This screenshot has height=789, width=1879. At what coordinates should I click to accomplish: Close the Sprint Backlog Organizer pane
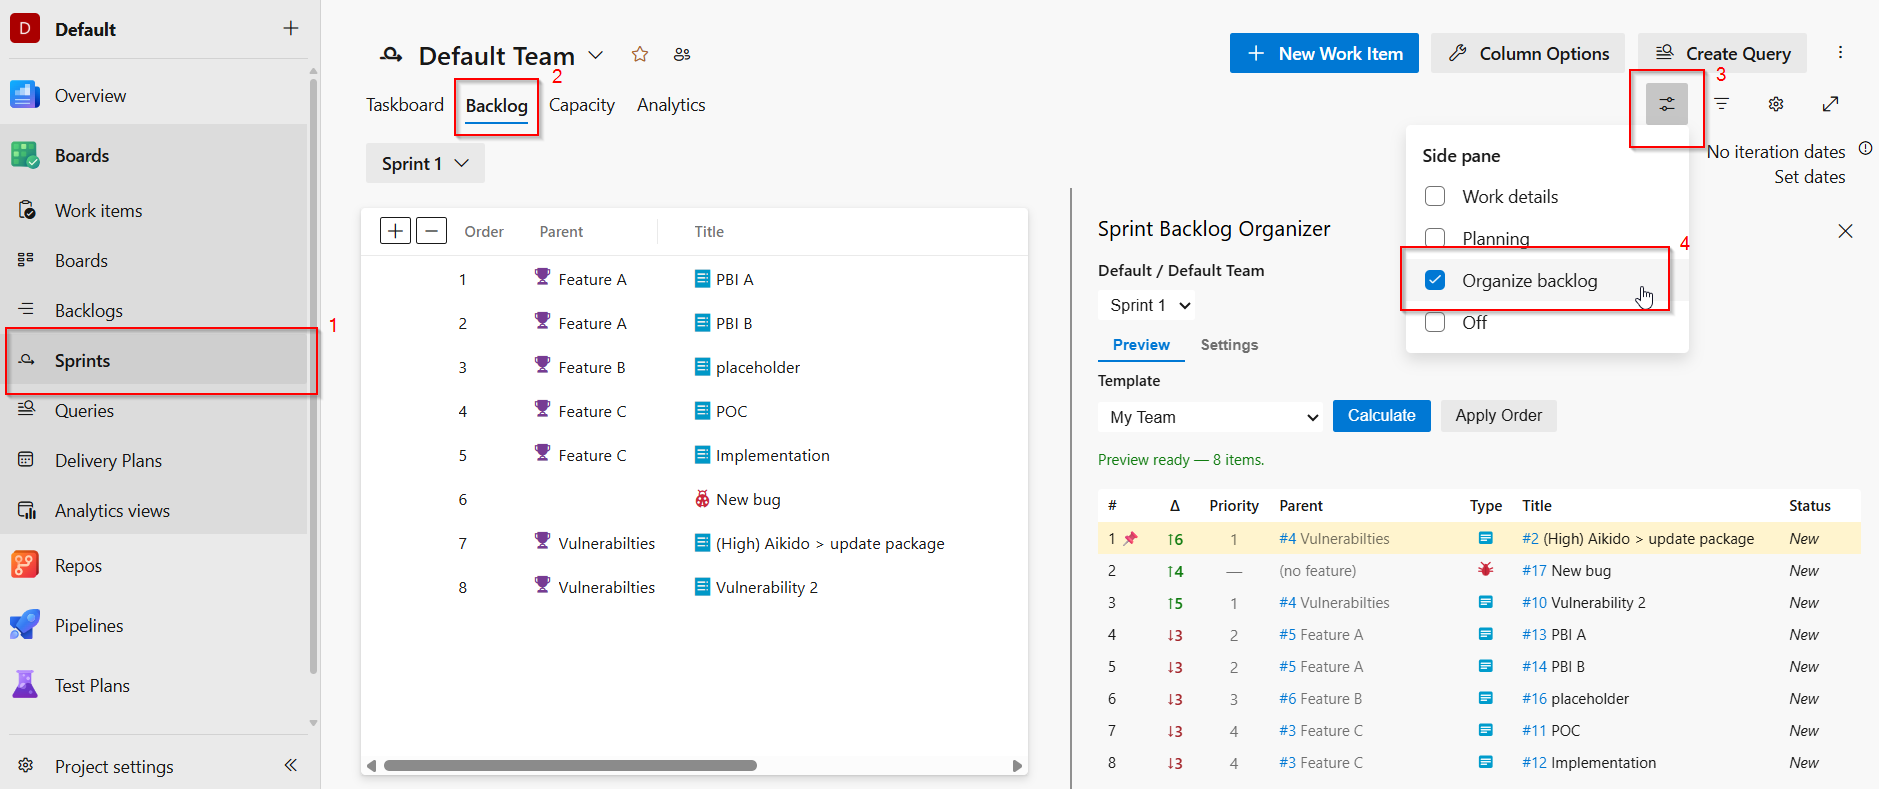1846,231
